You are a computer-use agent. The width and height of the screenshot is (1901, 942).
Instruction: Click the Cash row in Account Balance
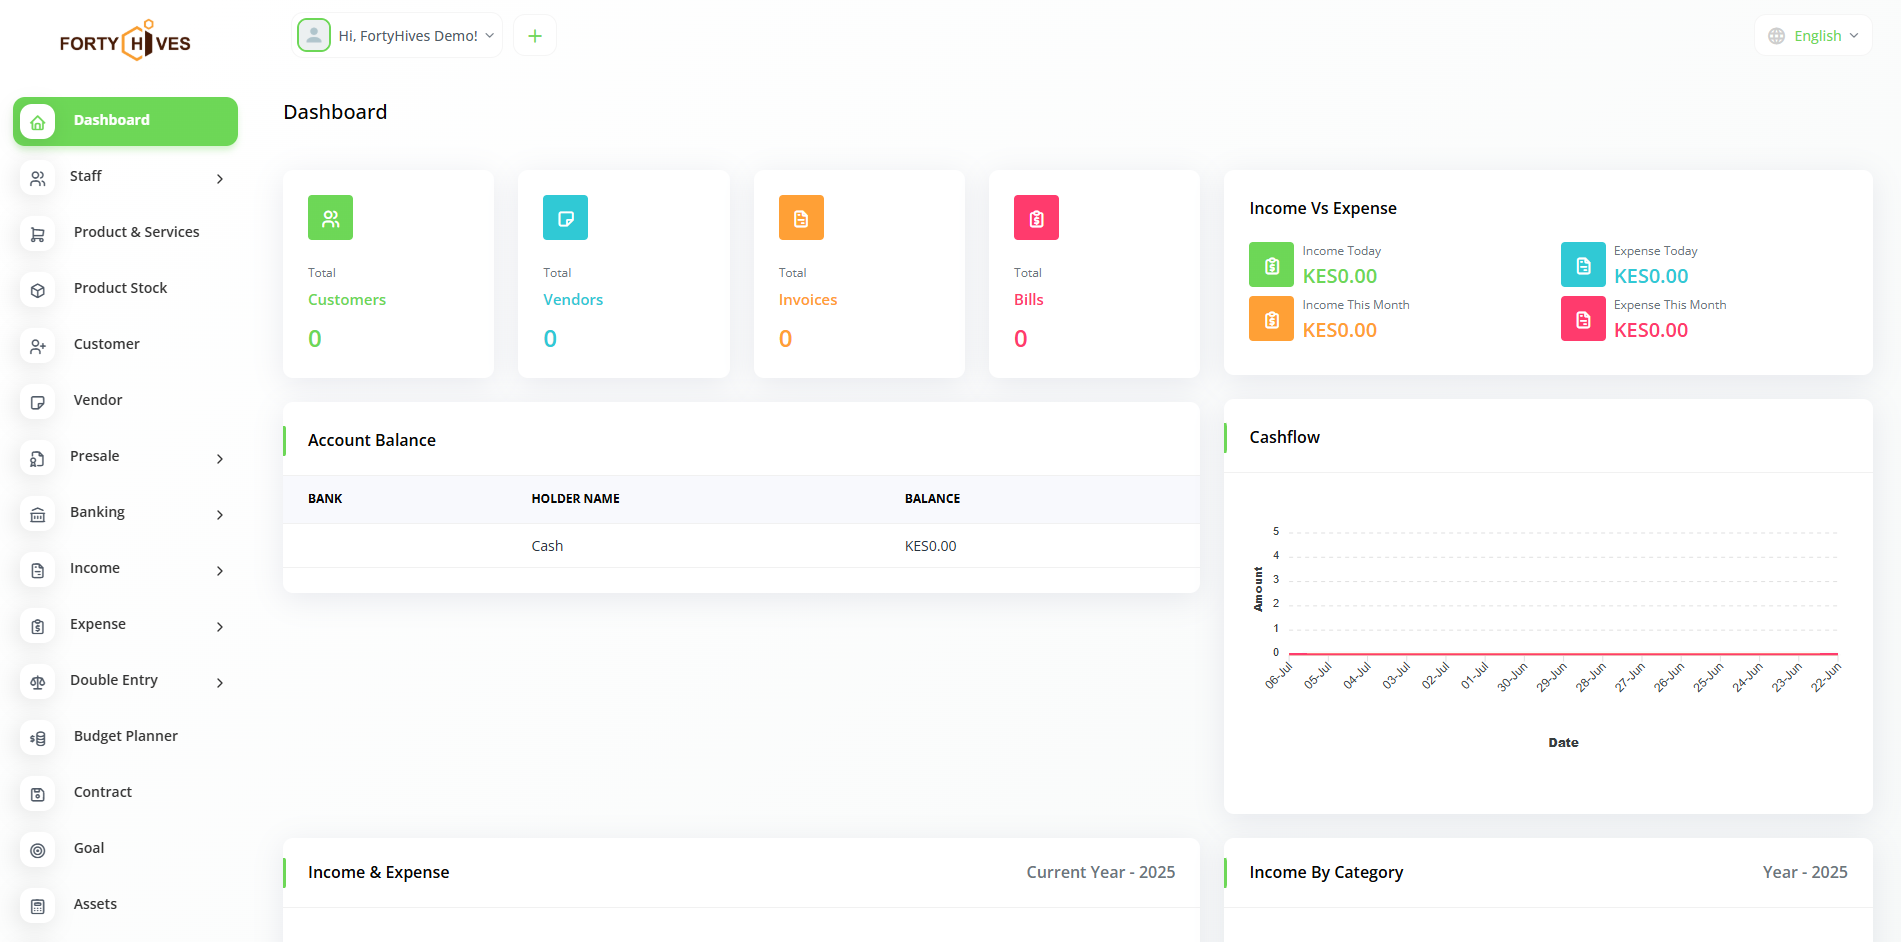point(547,546)
